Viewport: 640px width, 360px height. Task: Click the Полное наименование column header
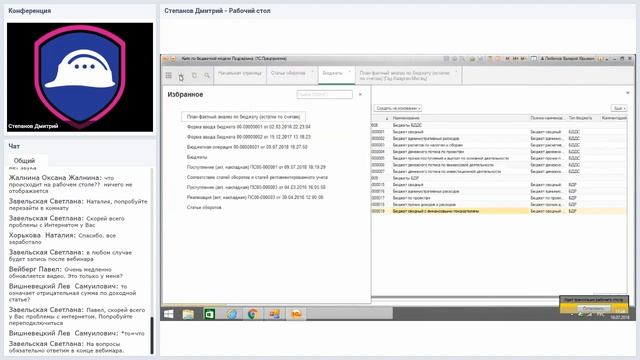547,118
